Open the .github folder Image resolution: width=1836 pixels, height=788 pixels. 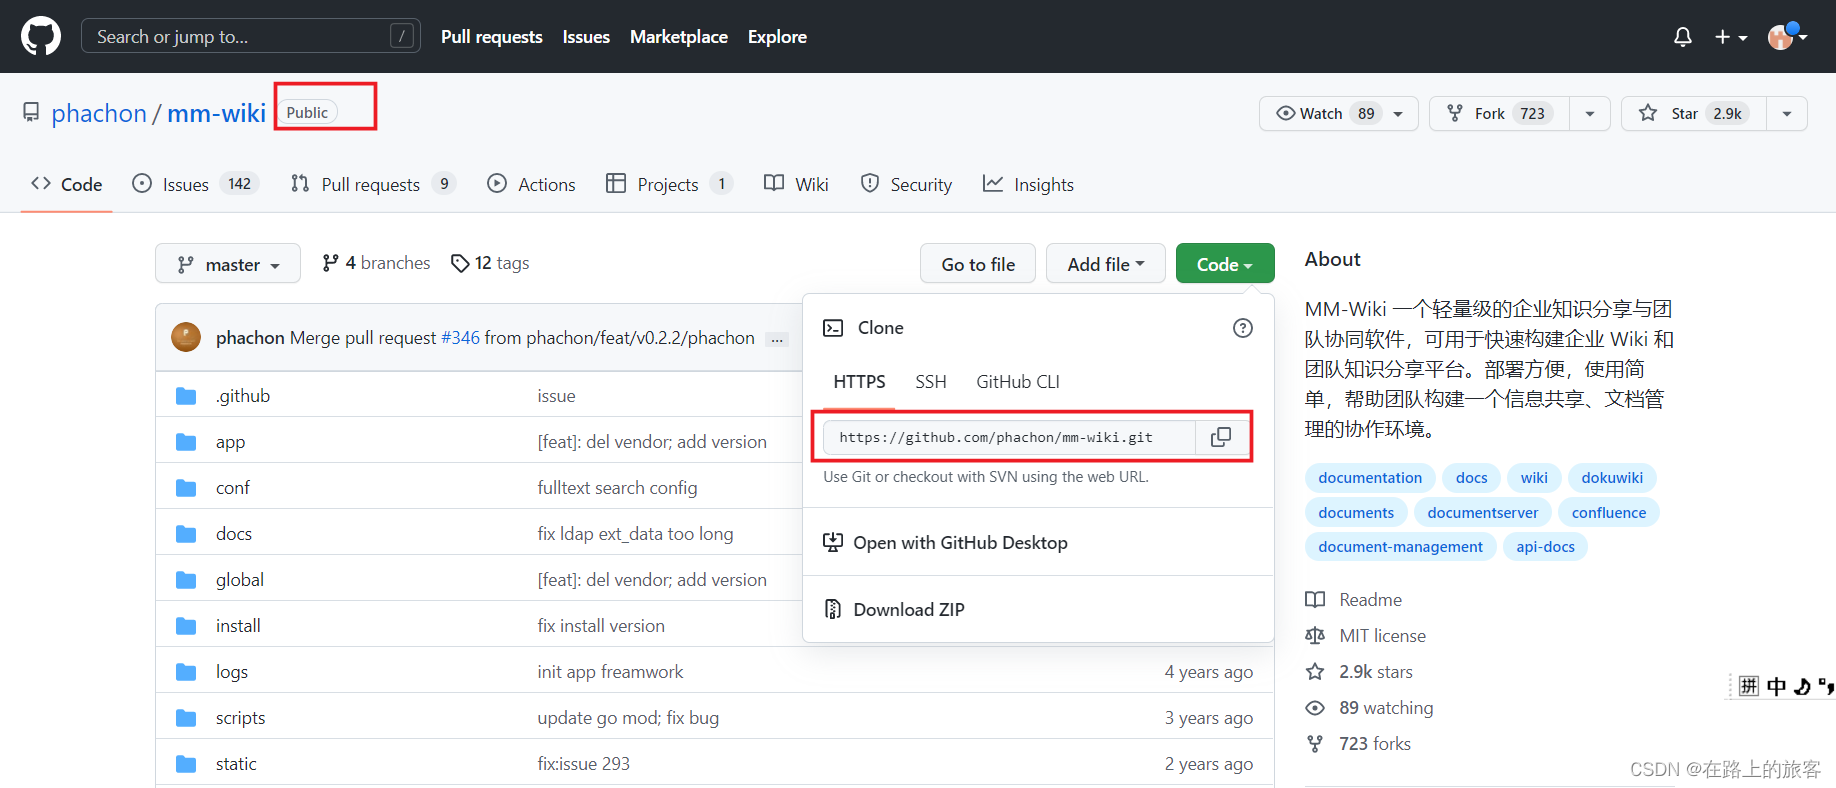click(243, 396)
